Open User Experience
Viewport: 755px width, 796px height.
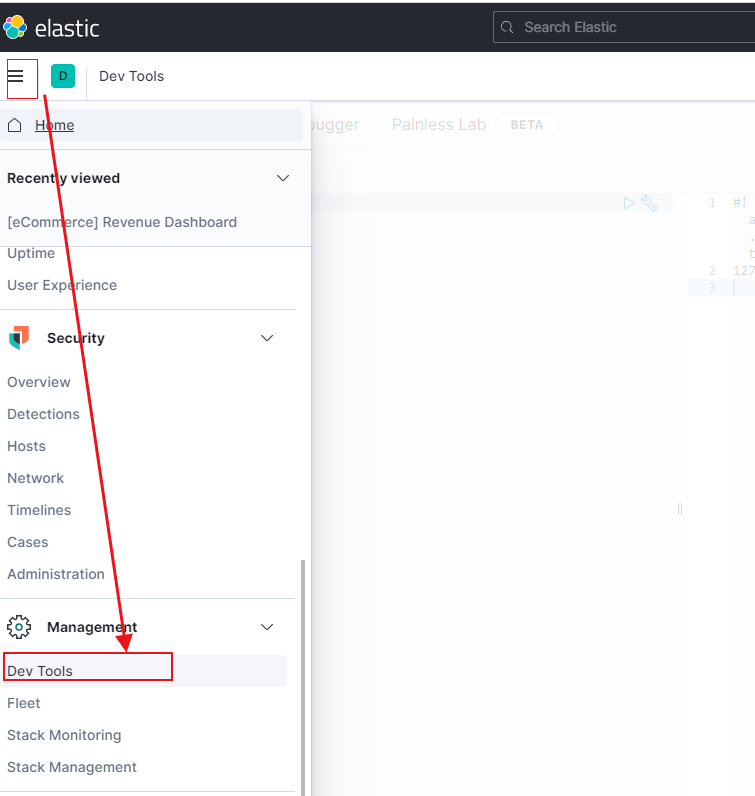coord(62,285)
